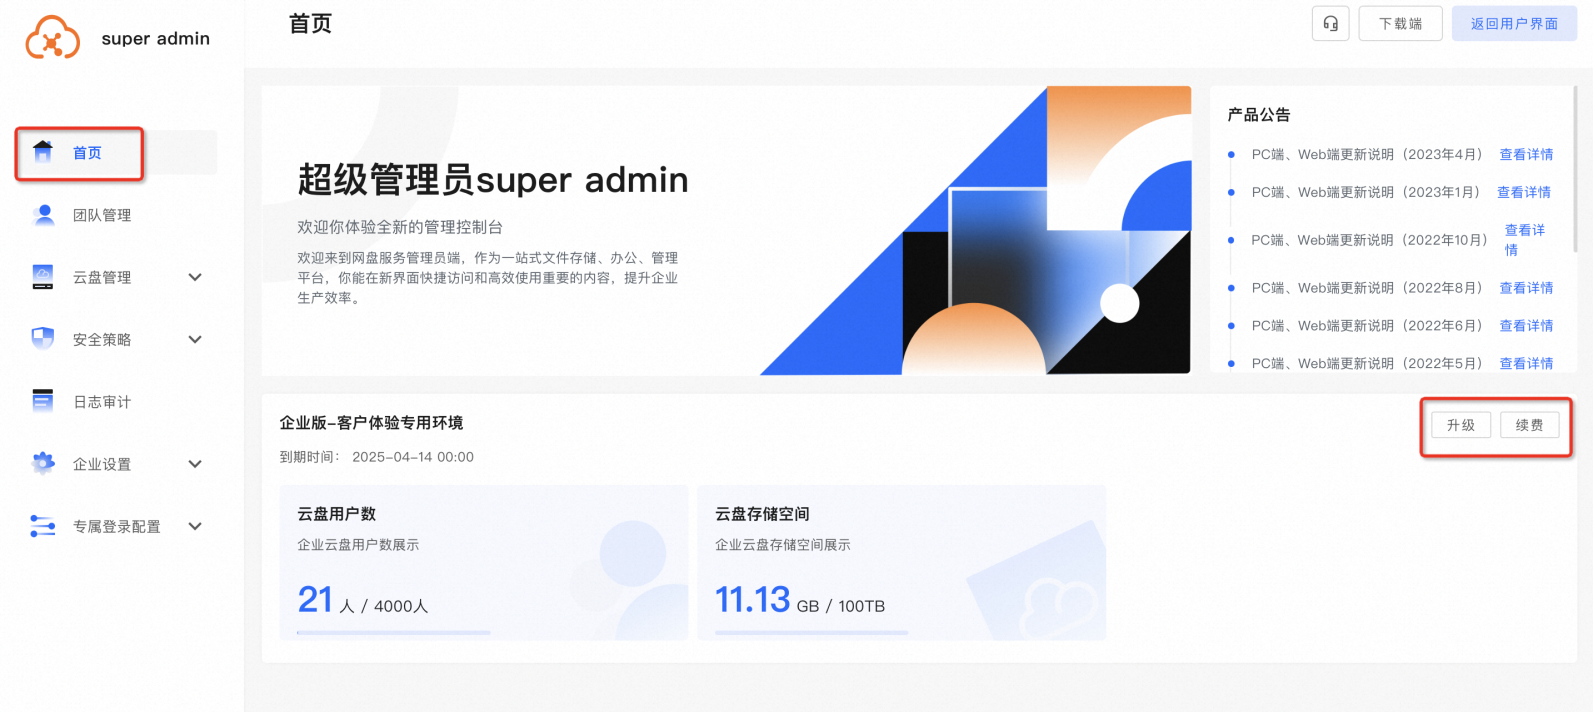Click the 升级 upgrade button
The image size is (1593, 712).
(1461, 425)
